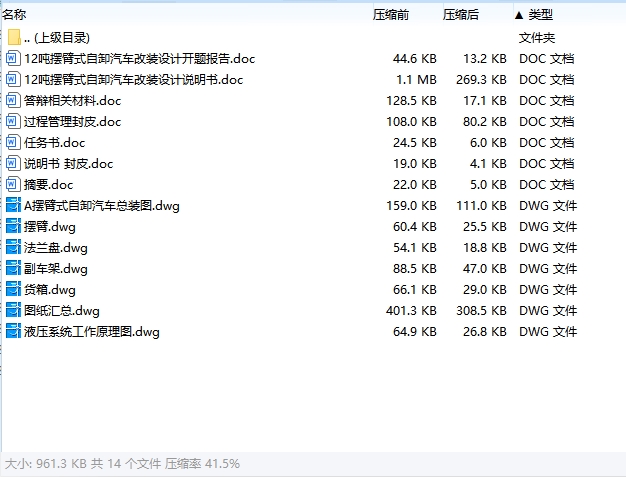This screenshot has width=626, height=477.
Task: Select file 答辩相关材料.doc
Action: point(72,101)
